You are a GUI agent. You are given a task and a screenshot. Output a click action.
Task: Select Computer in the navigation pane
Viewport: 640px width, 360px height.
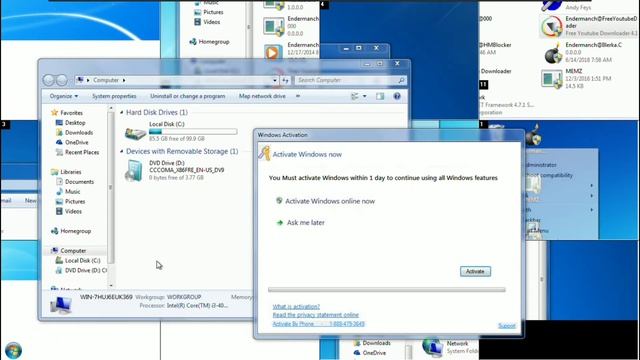pos(73,251)
